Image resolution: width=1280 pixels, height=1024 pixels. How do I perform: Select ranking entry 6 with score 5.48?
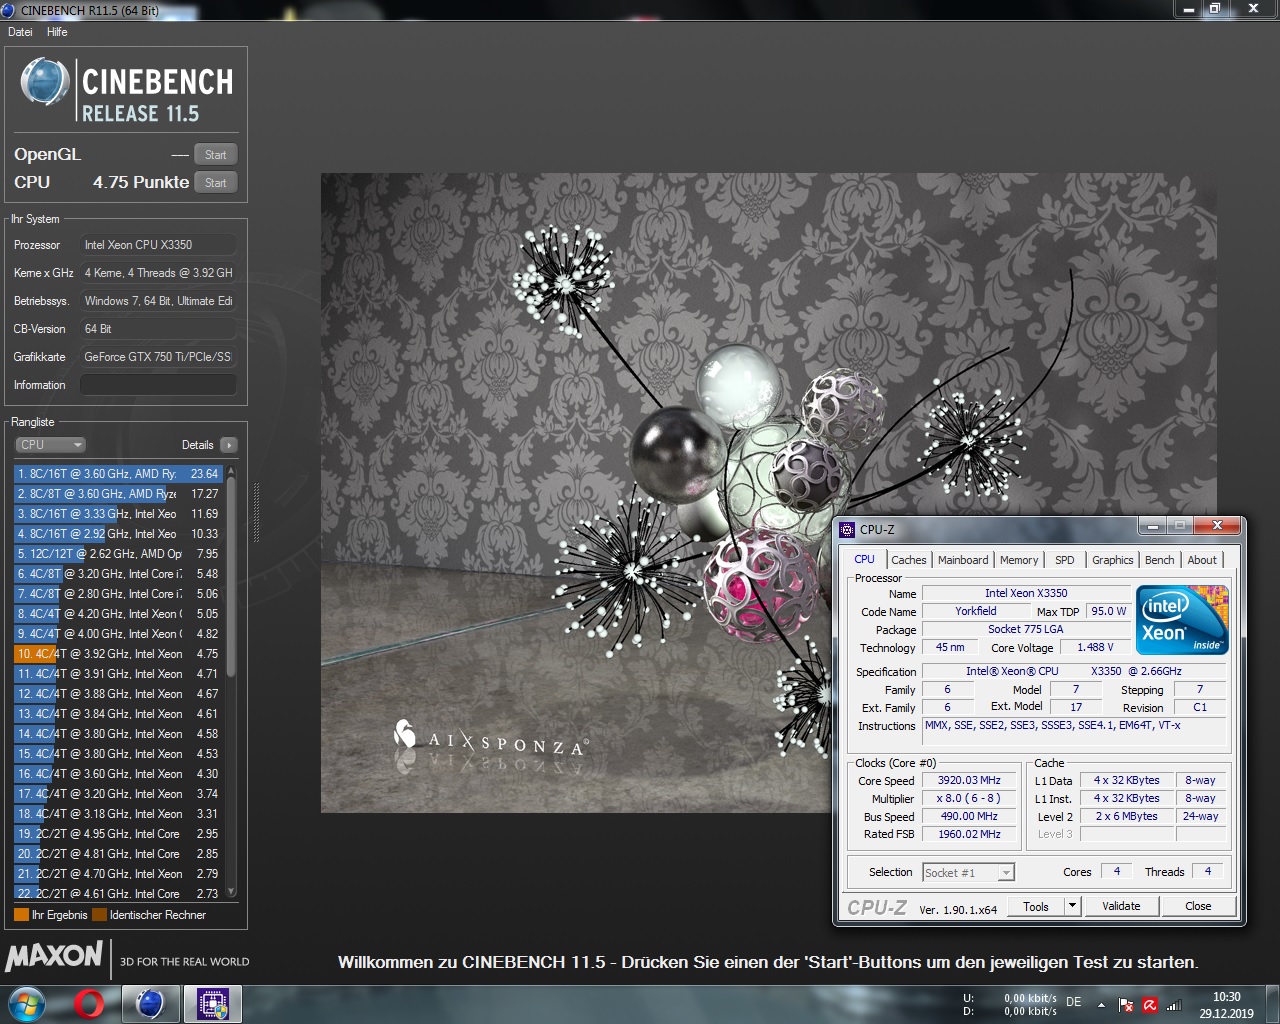(119, 574)
